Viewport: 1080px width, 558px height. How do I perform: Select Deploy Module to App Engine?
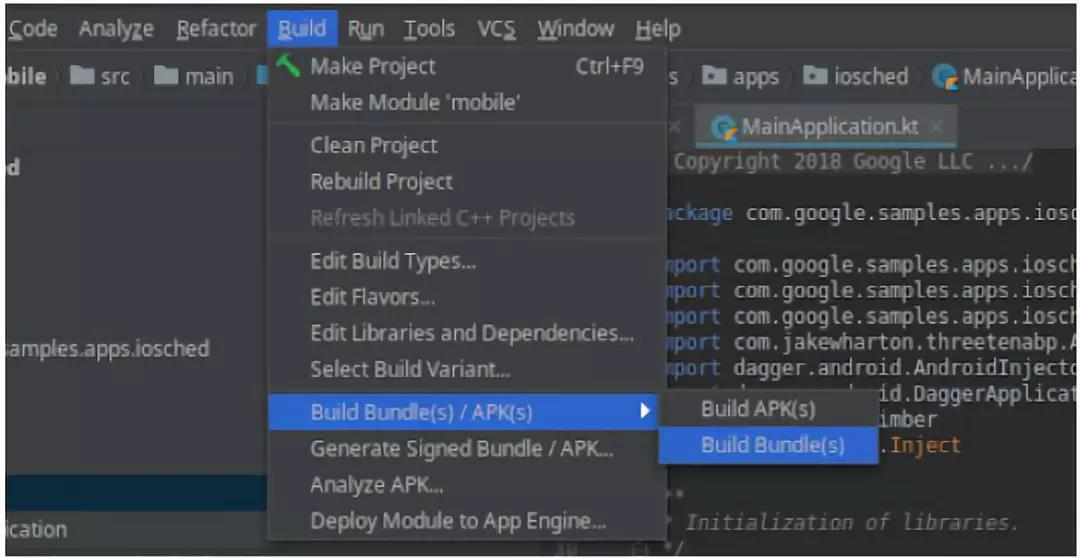467,521
